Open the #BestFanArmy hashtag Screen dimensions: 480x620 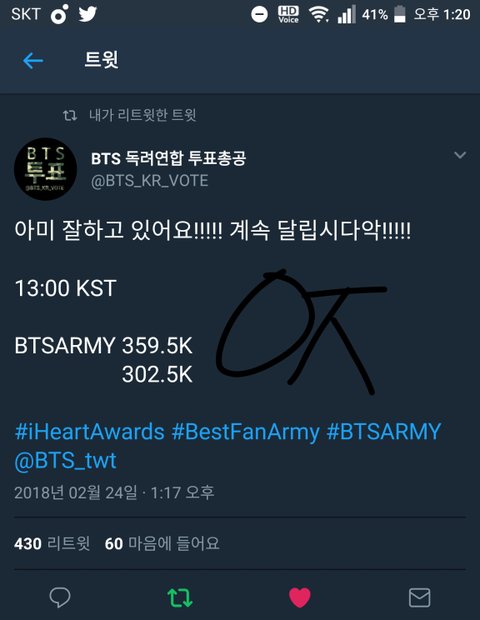point(245,431)
